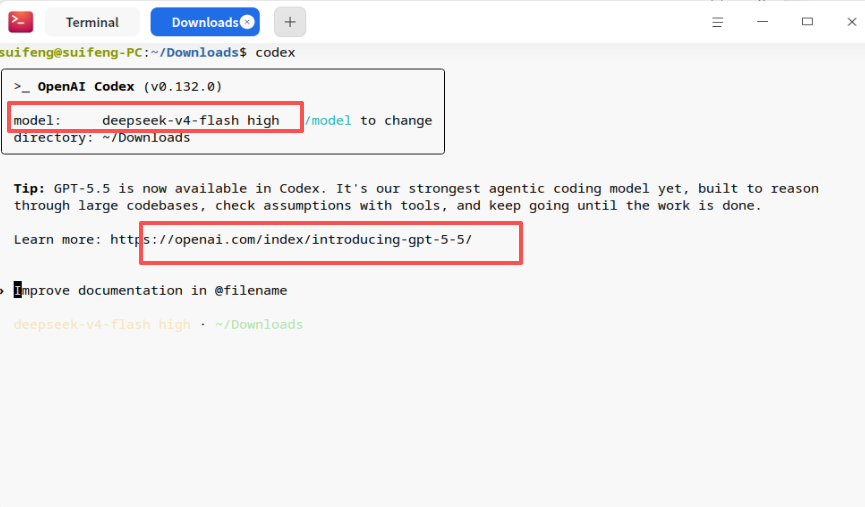This screenshot has height=507, width=865.
Task: Select the Downloads tab
Action: tap(205, 22)
